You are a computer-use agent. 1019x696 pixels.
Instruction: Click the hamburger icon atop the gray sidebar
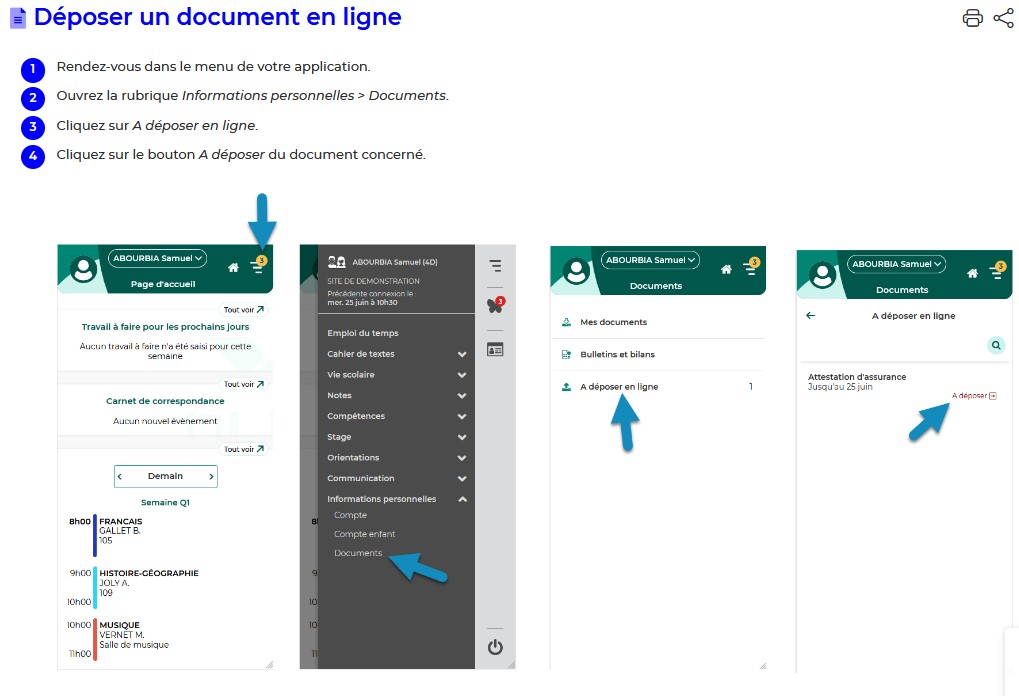495,266
